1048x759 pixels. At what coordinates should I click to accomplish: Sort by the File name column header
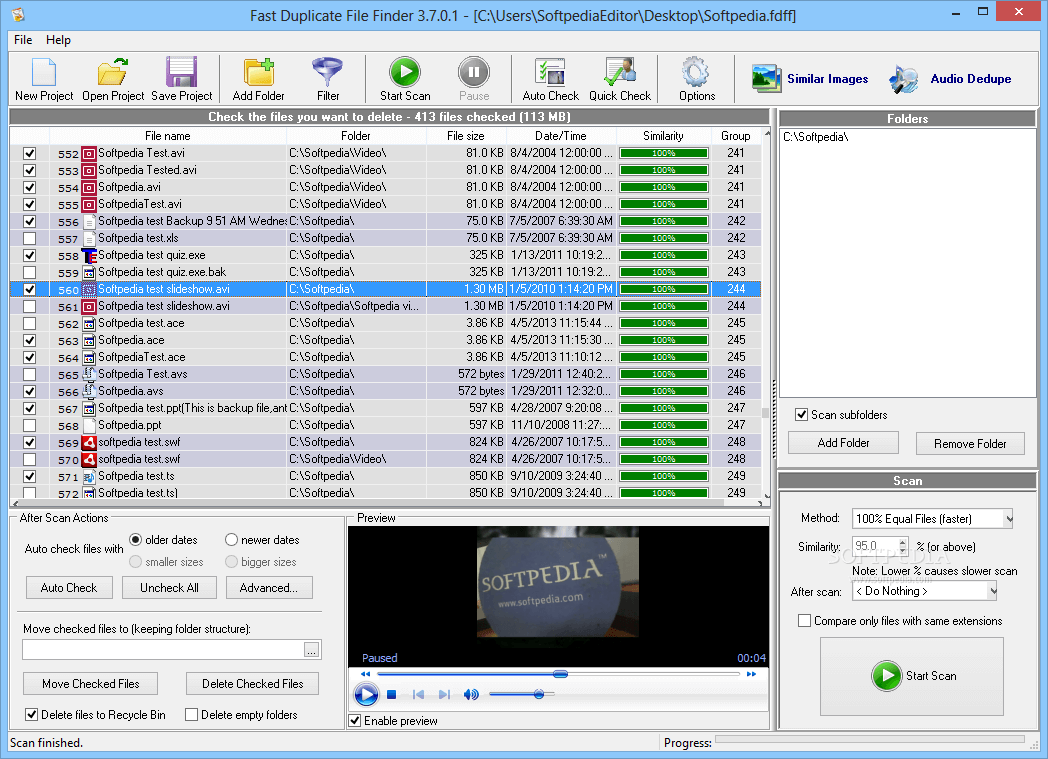click(168, 136)
